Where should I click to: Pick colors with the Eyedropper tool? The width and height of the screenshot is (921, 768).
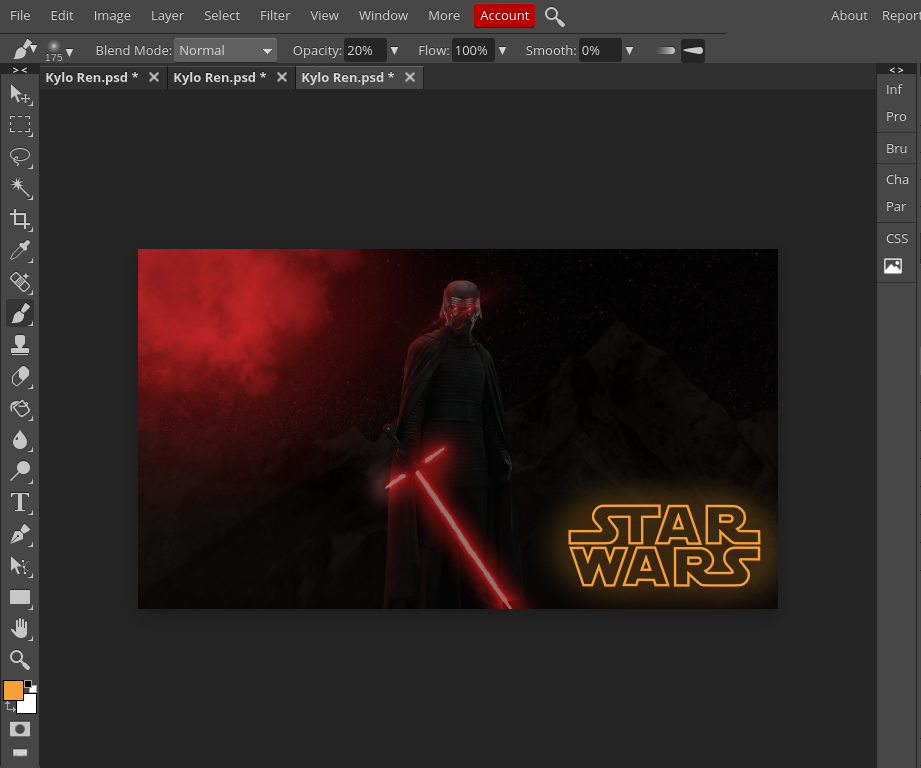click(x=20, y=251)
